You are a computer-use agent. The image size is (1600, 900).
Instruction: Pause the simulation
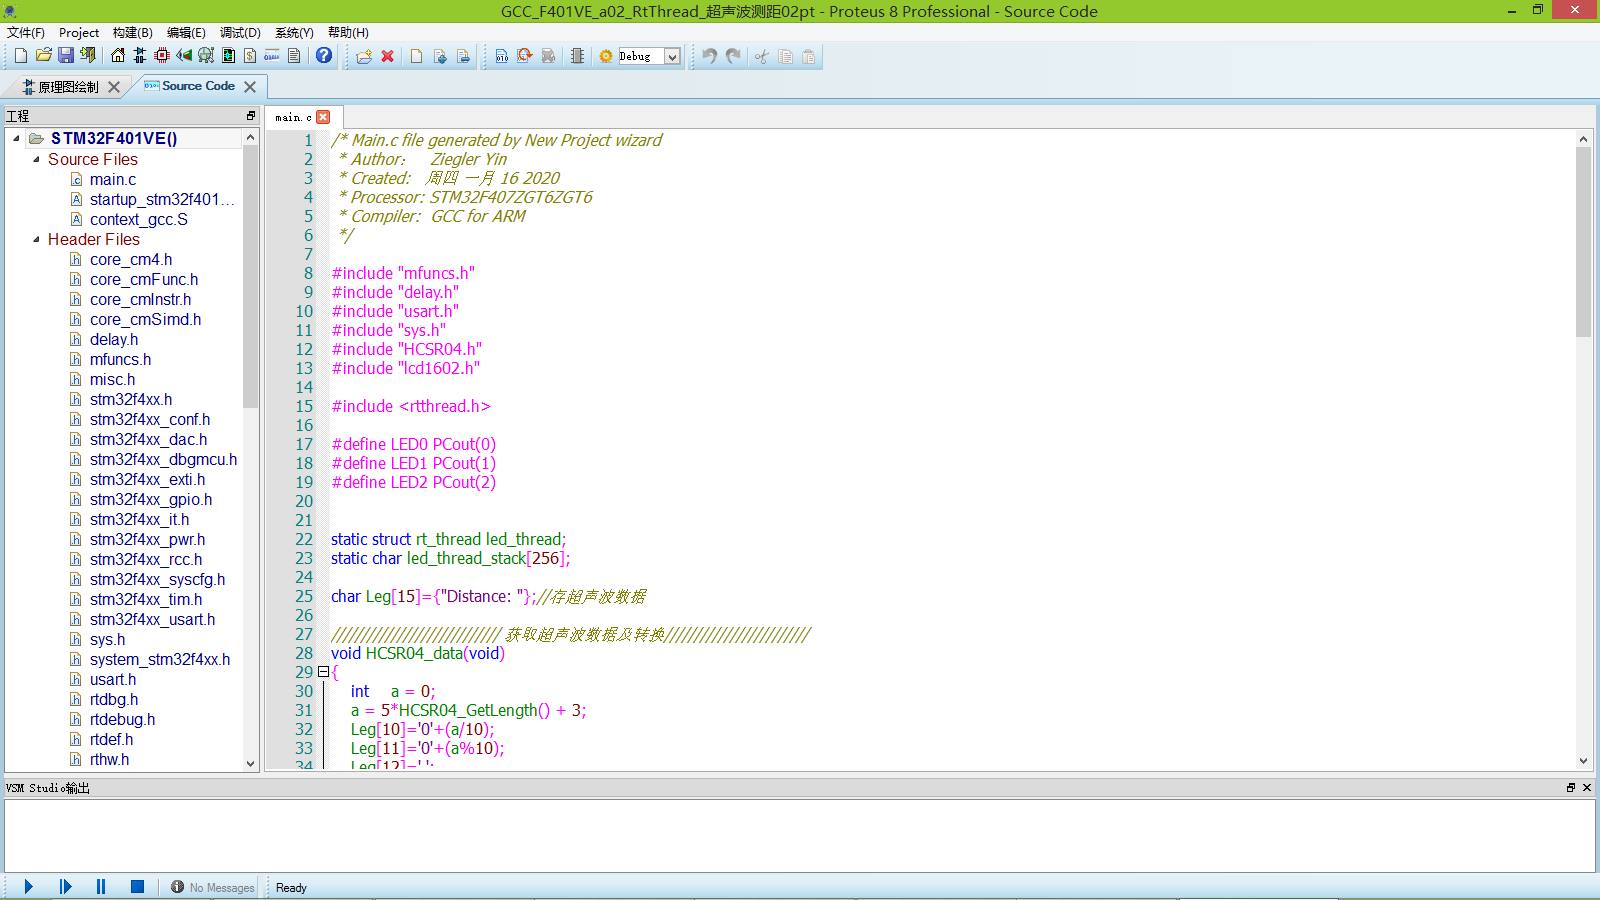pos(101,887)
